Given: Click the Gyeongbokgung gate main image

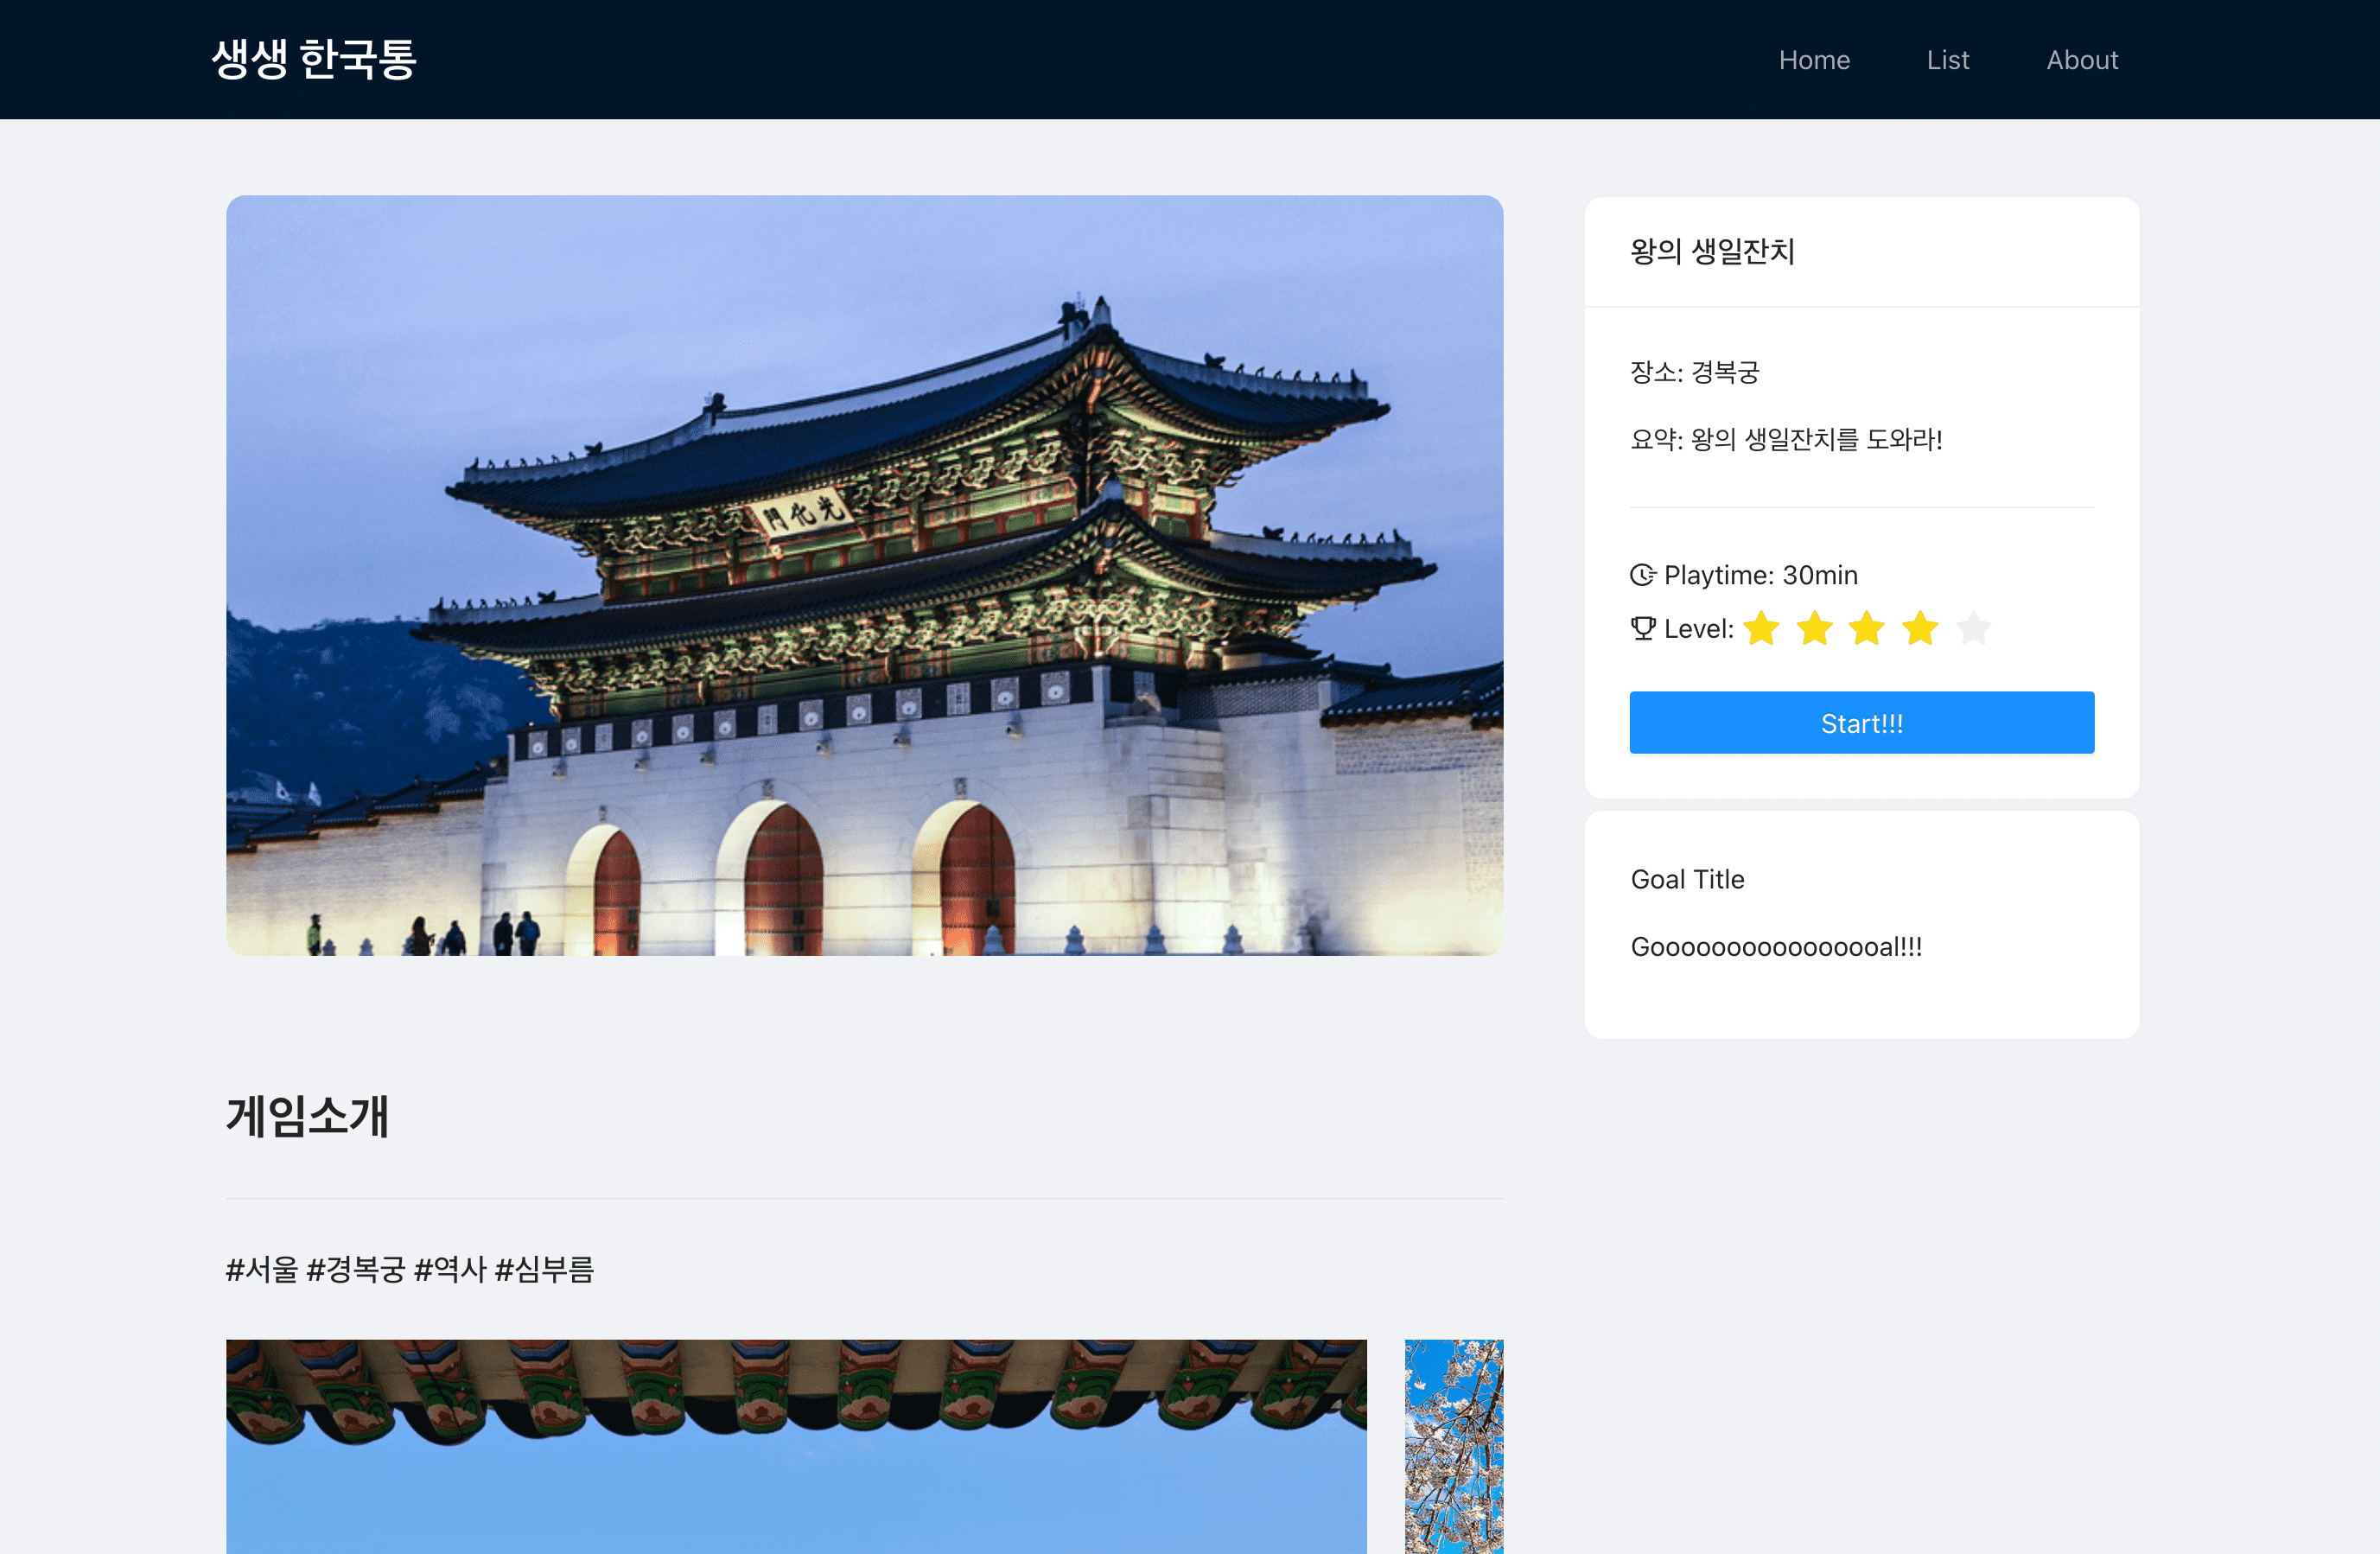Looking at the screenshot, I should click(x=864, y=576).
